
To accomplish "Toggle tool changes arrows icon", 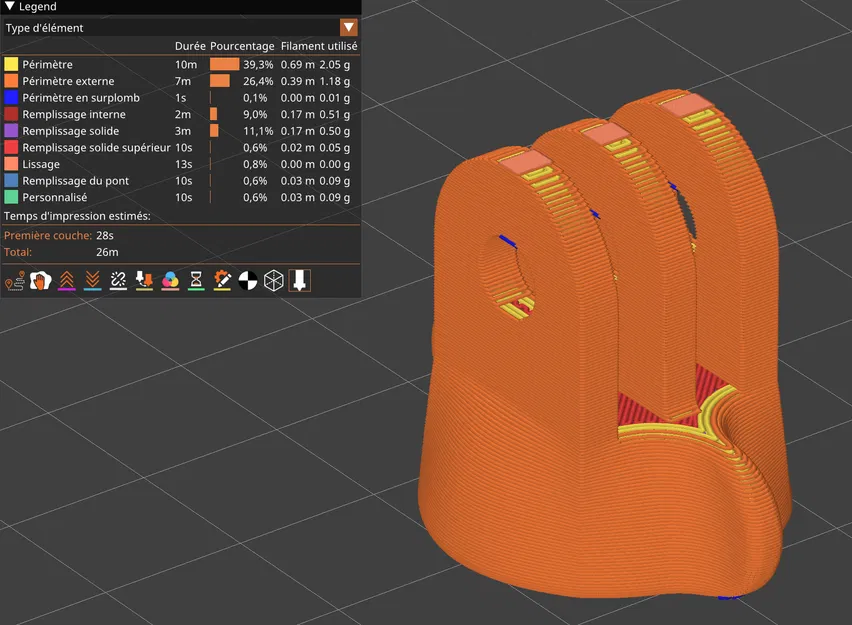I will pos(144,280).
